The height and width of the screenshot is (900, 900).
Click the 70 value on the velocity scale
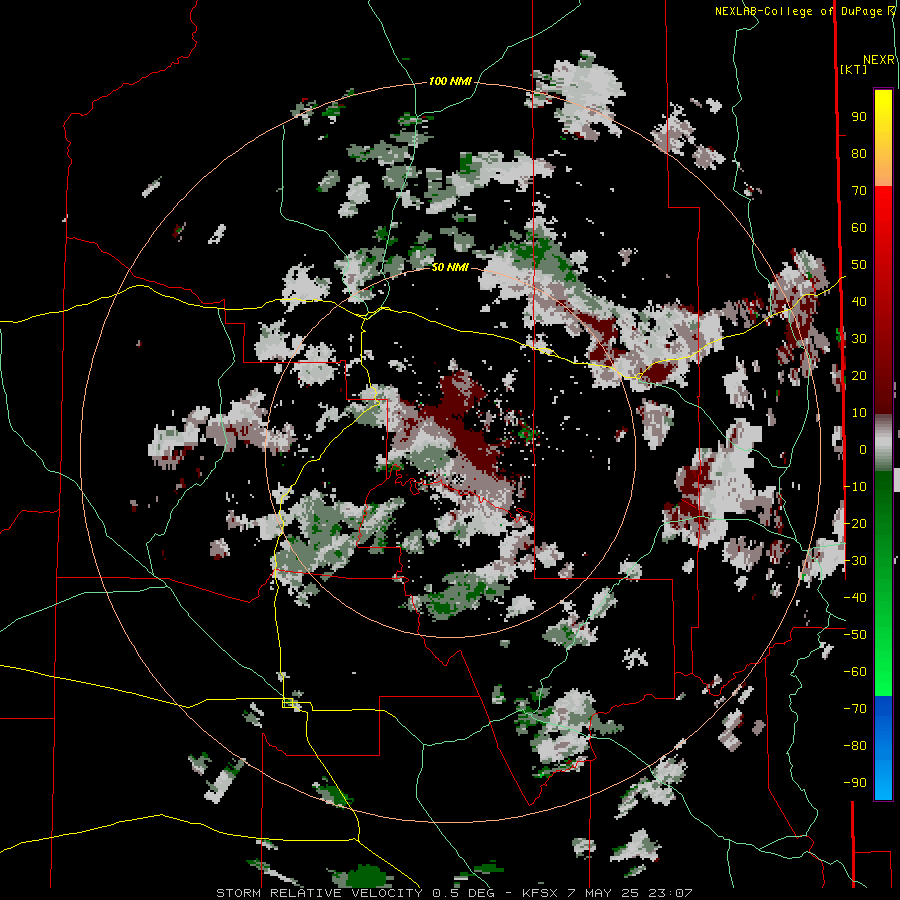859,191
